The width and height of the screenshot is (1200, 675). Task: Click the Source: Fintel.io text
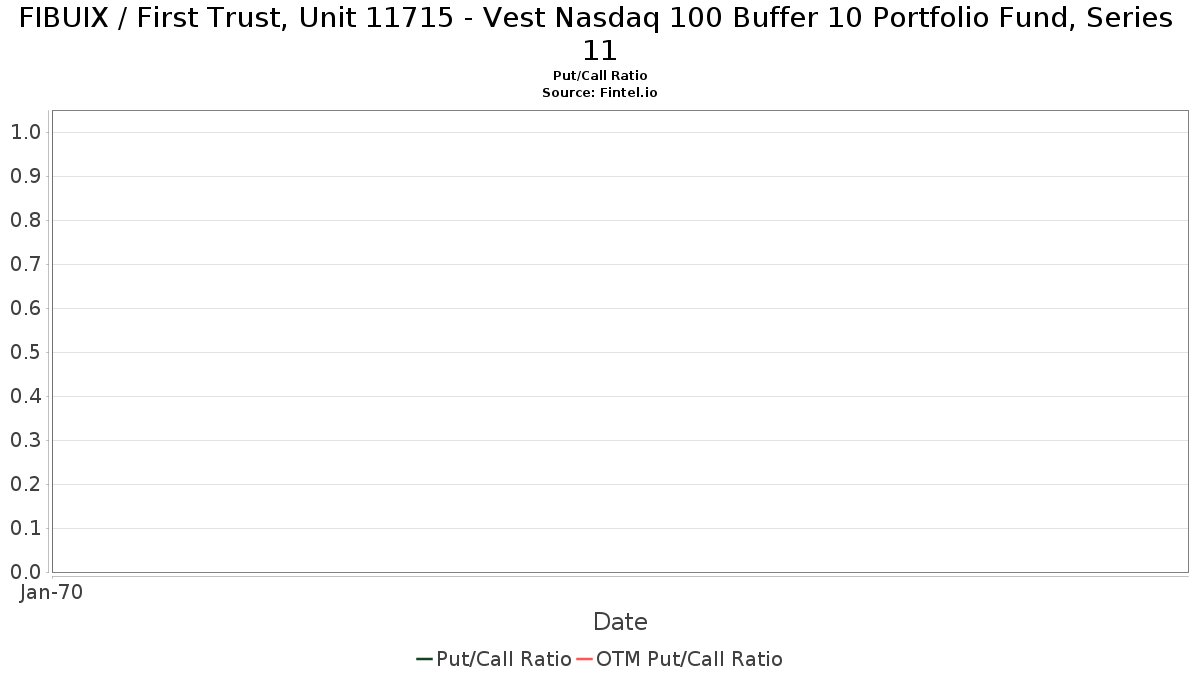click(600, 92)
